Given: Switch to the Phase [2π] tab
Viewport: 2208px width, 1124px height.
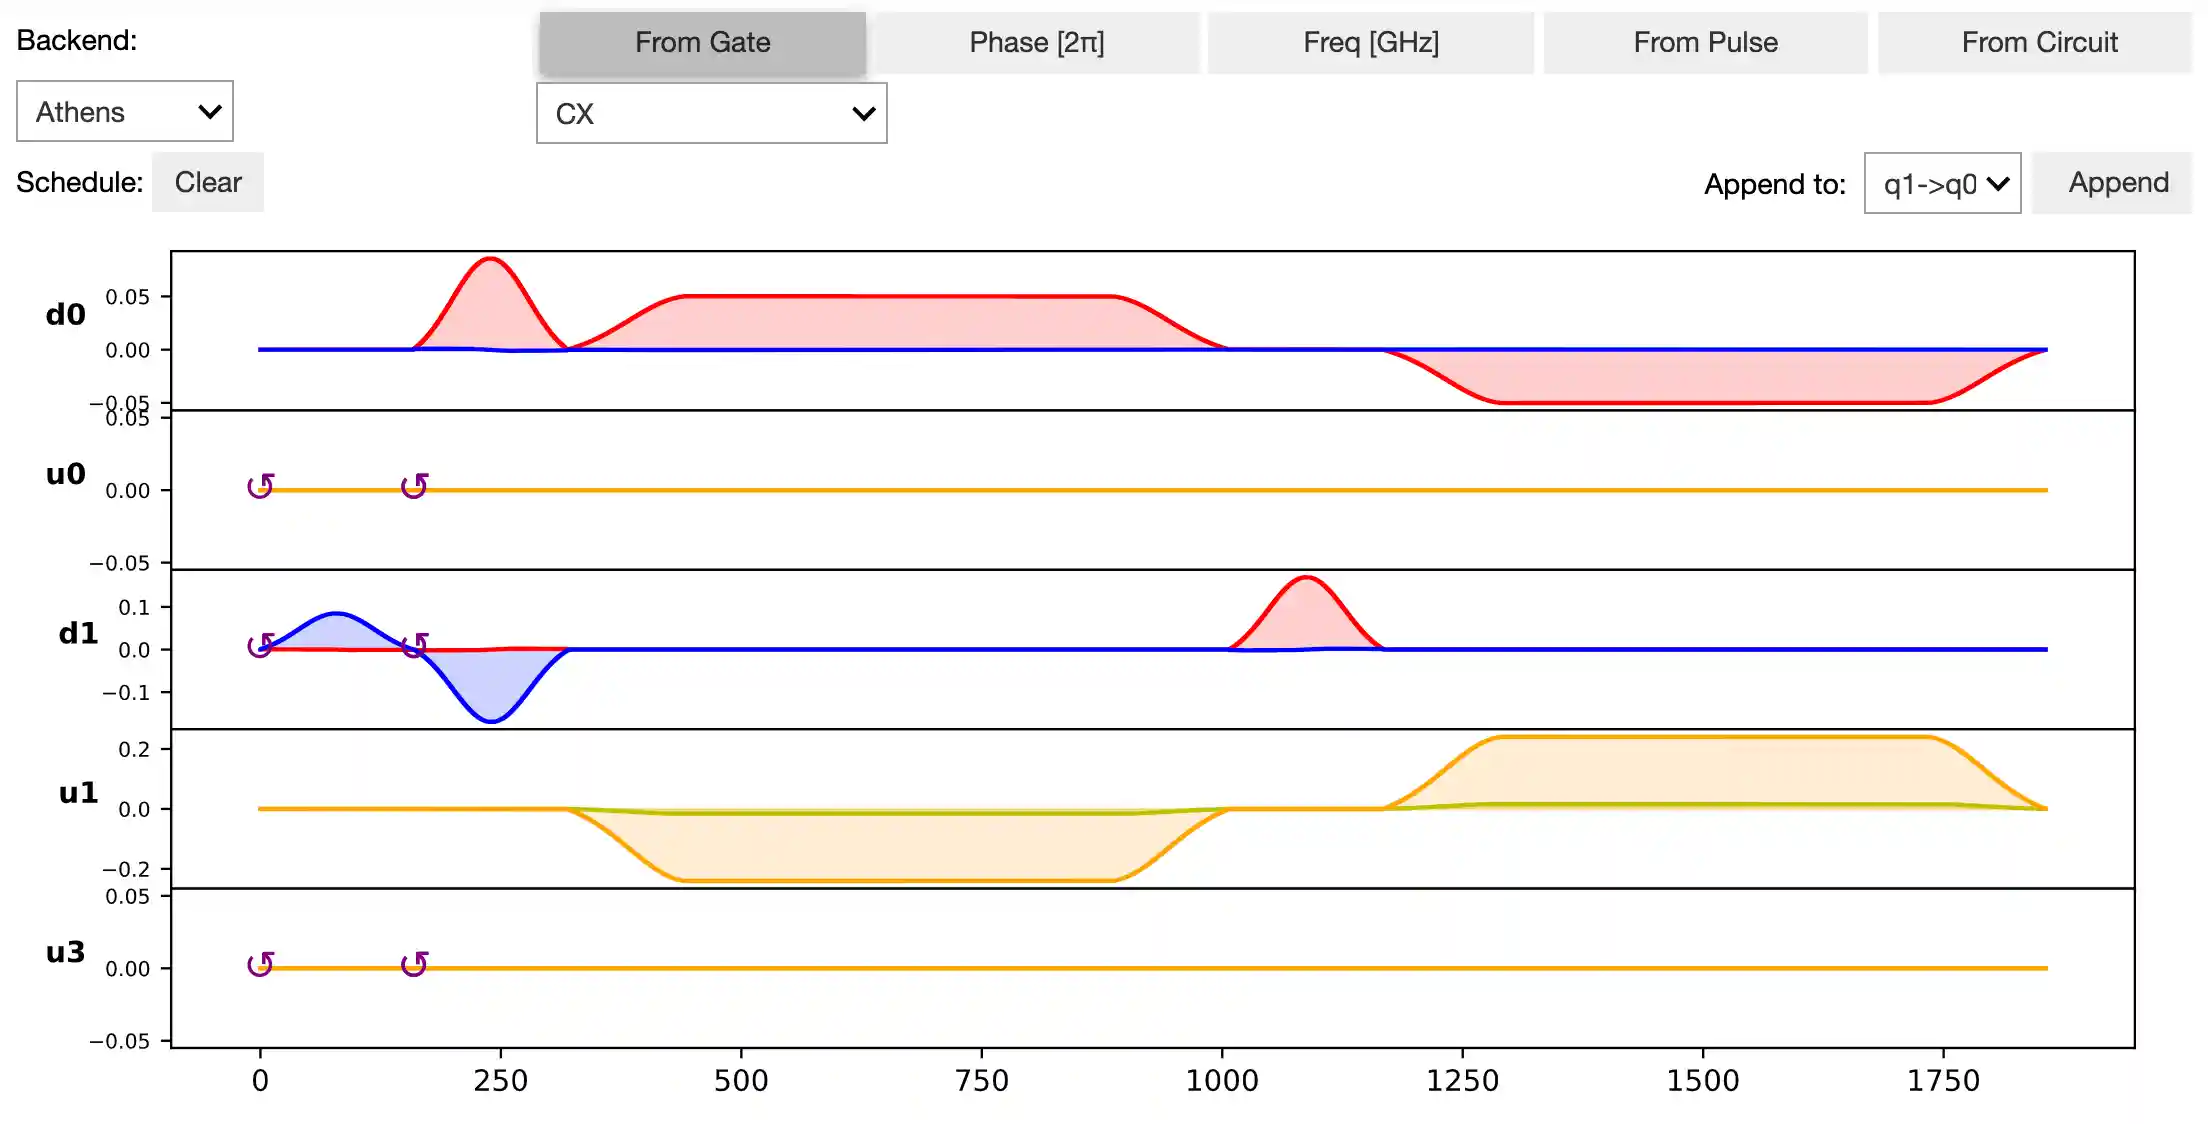Looking at the screenshot, I should (x=1036, y=43).
